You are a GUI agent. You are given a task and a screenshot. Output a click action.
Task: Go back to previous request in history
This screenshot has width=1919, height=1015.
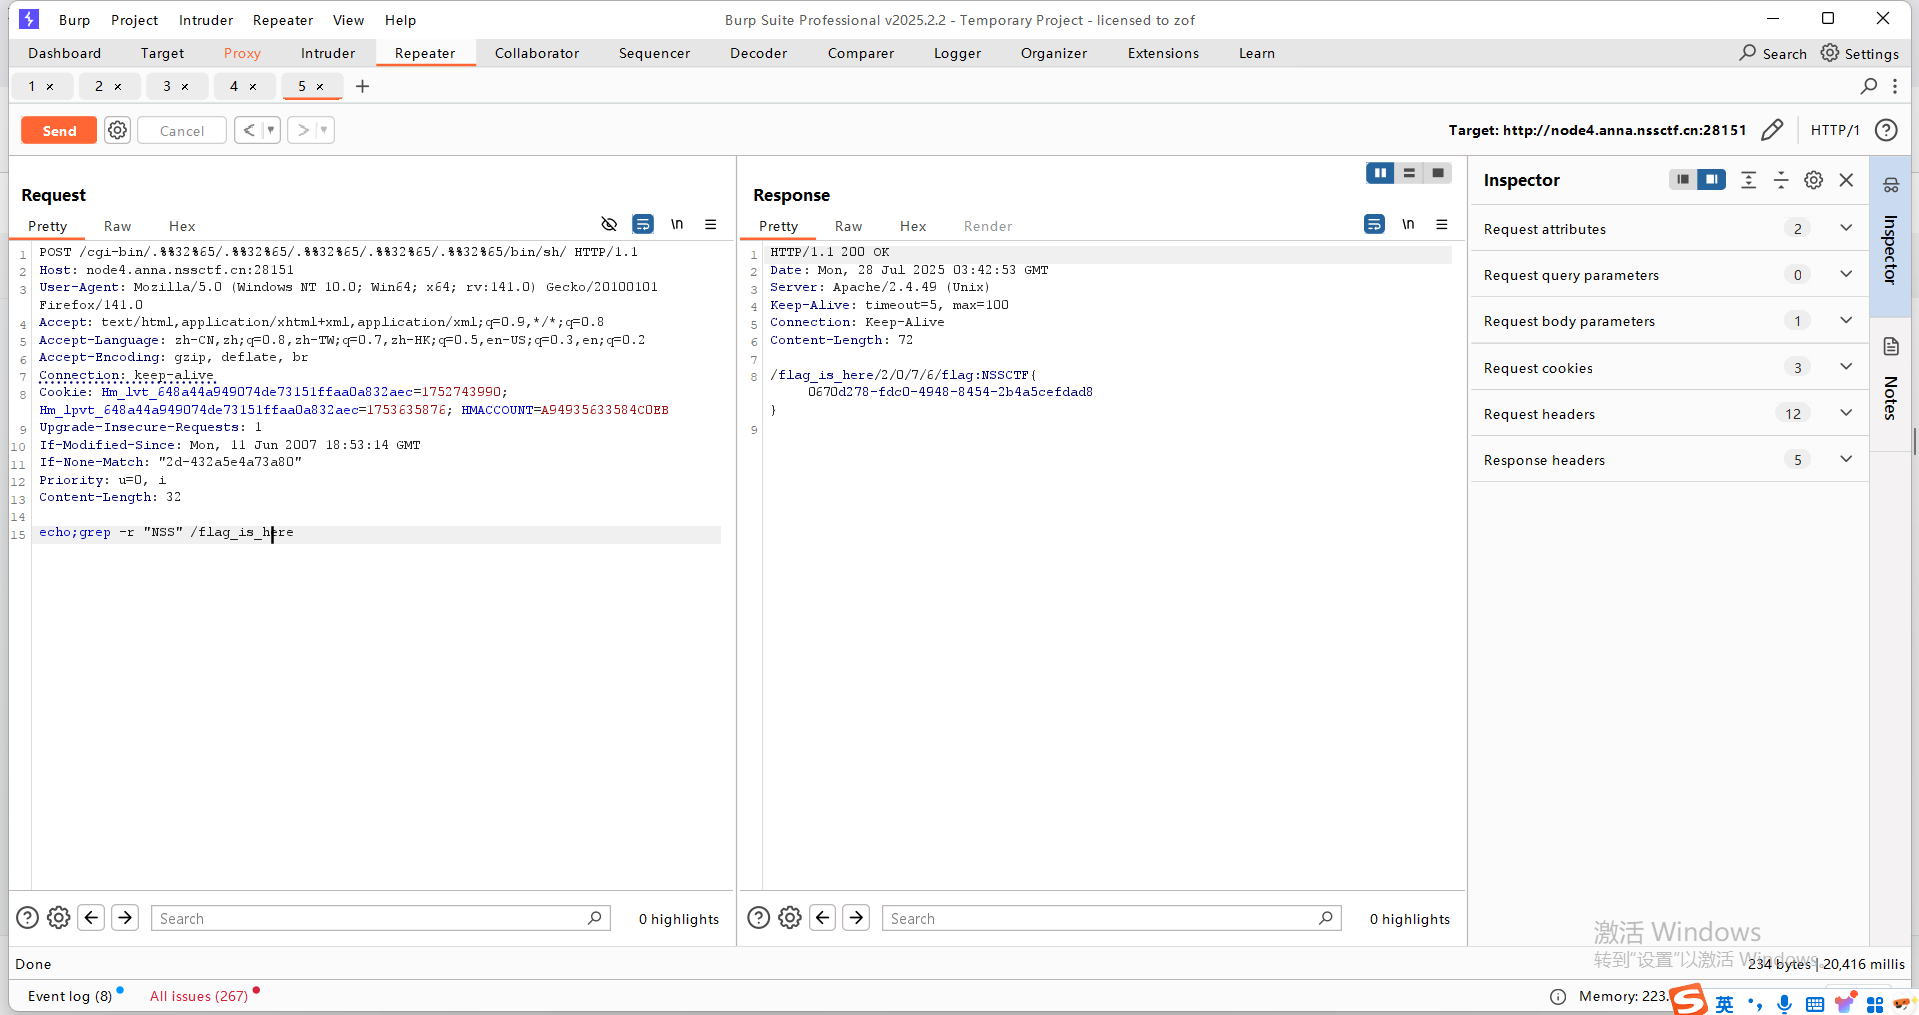(x=248, y=130)
